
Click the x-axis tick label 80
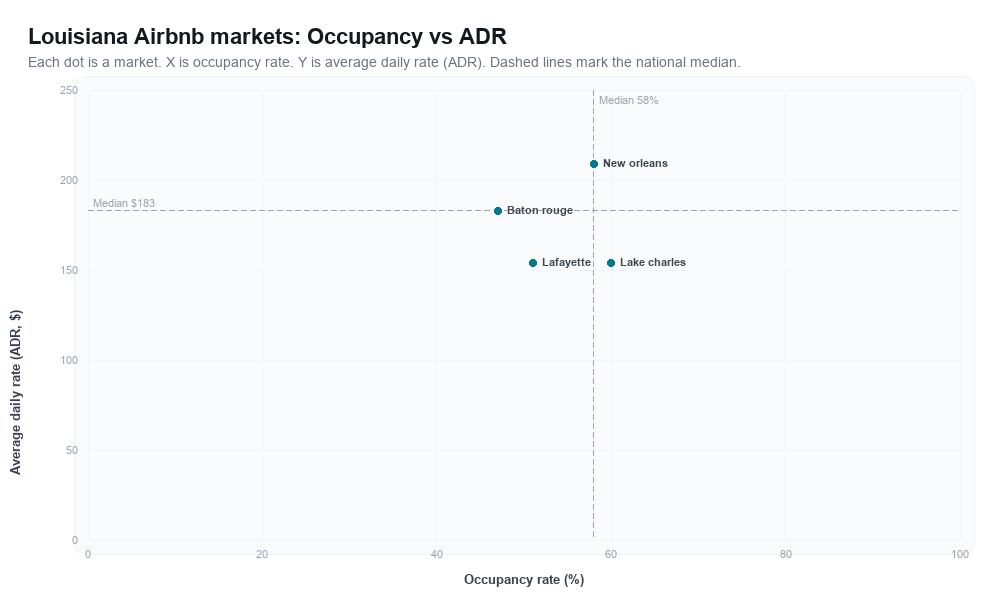(786, 555)
